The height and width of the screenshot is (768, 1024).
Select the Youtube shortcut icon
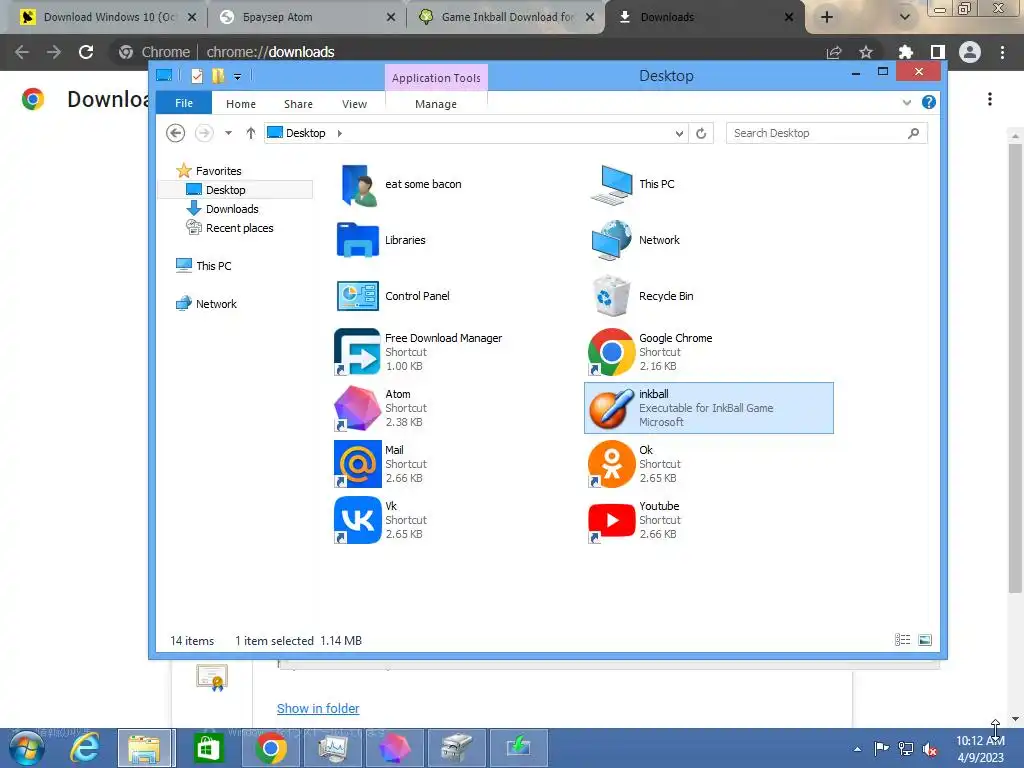click(611, 520)
